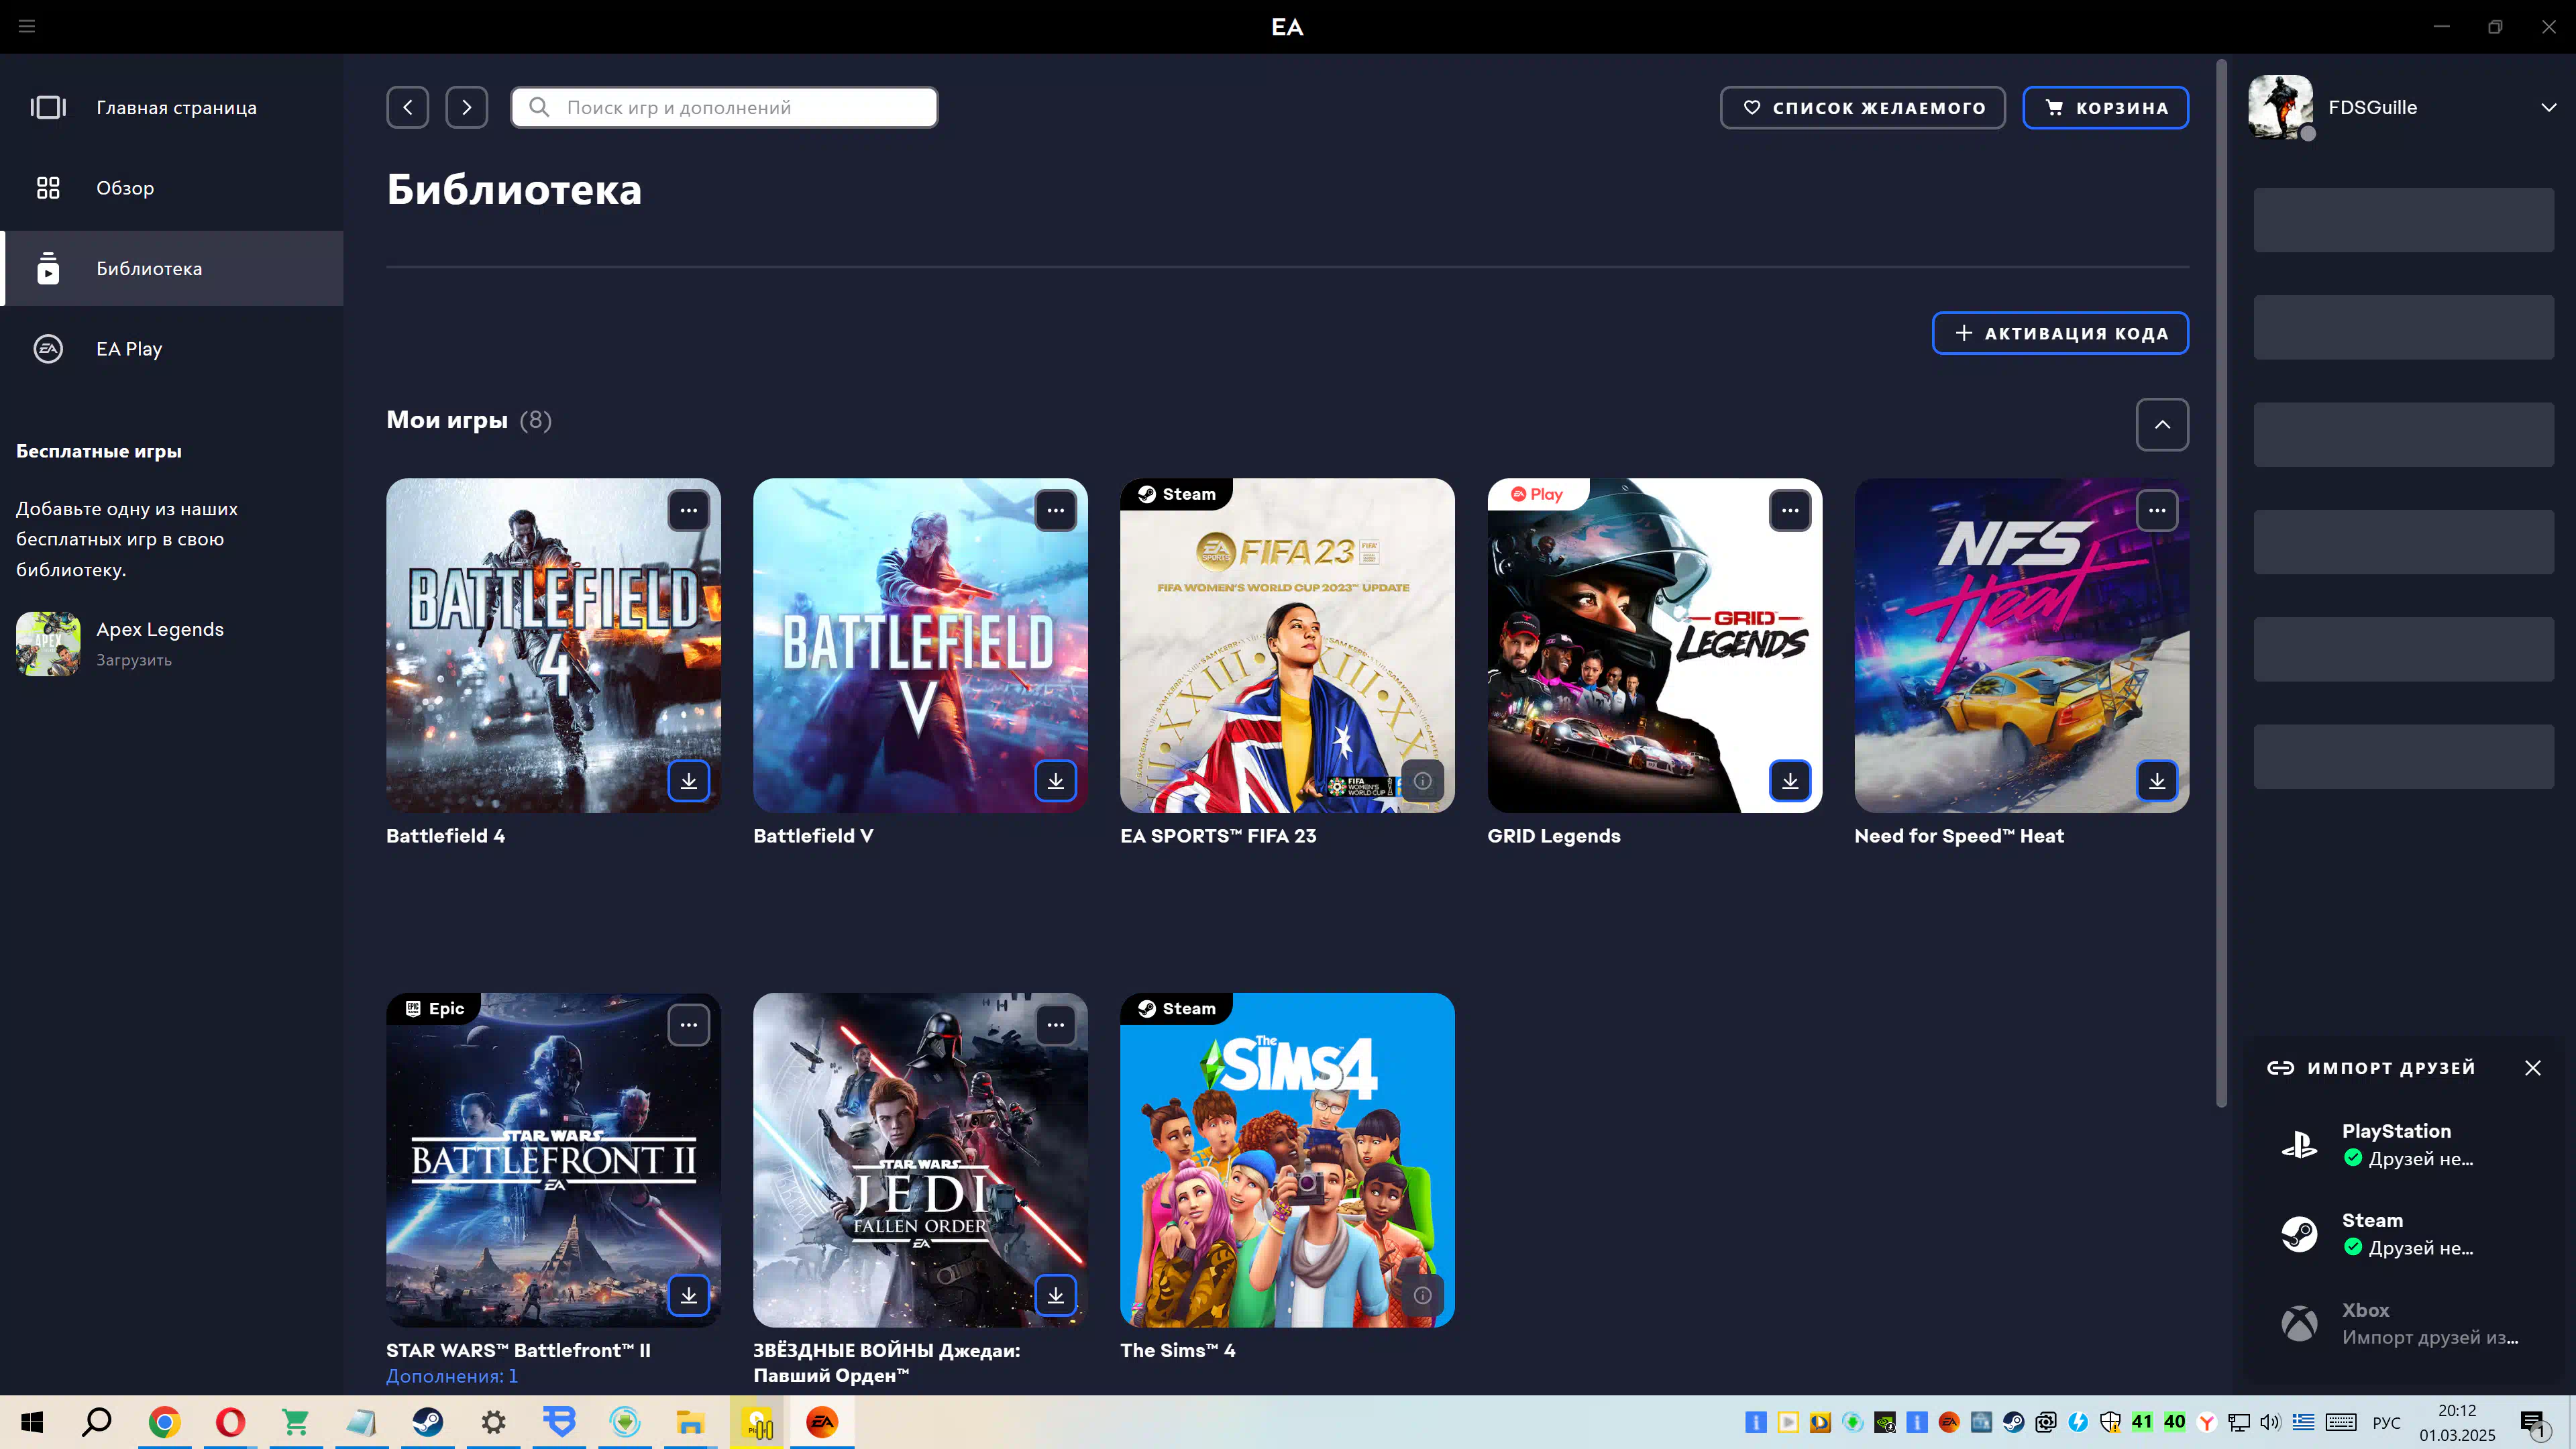Open the FIFA 23 cover thumbnail
This screenshot has height=1449, width=2576.
click(x=1287, y=645)
